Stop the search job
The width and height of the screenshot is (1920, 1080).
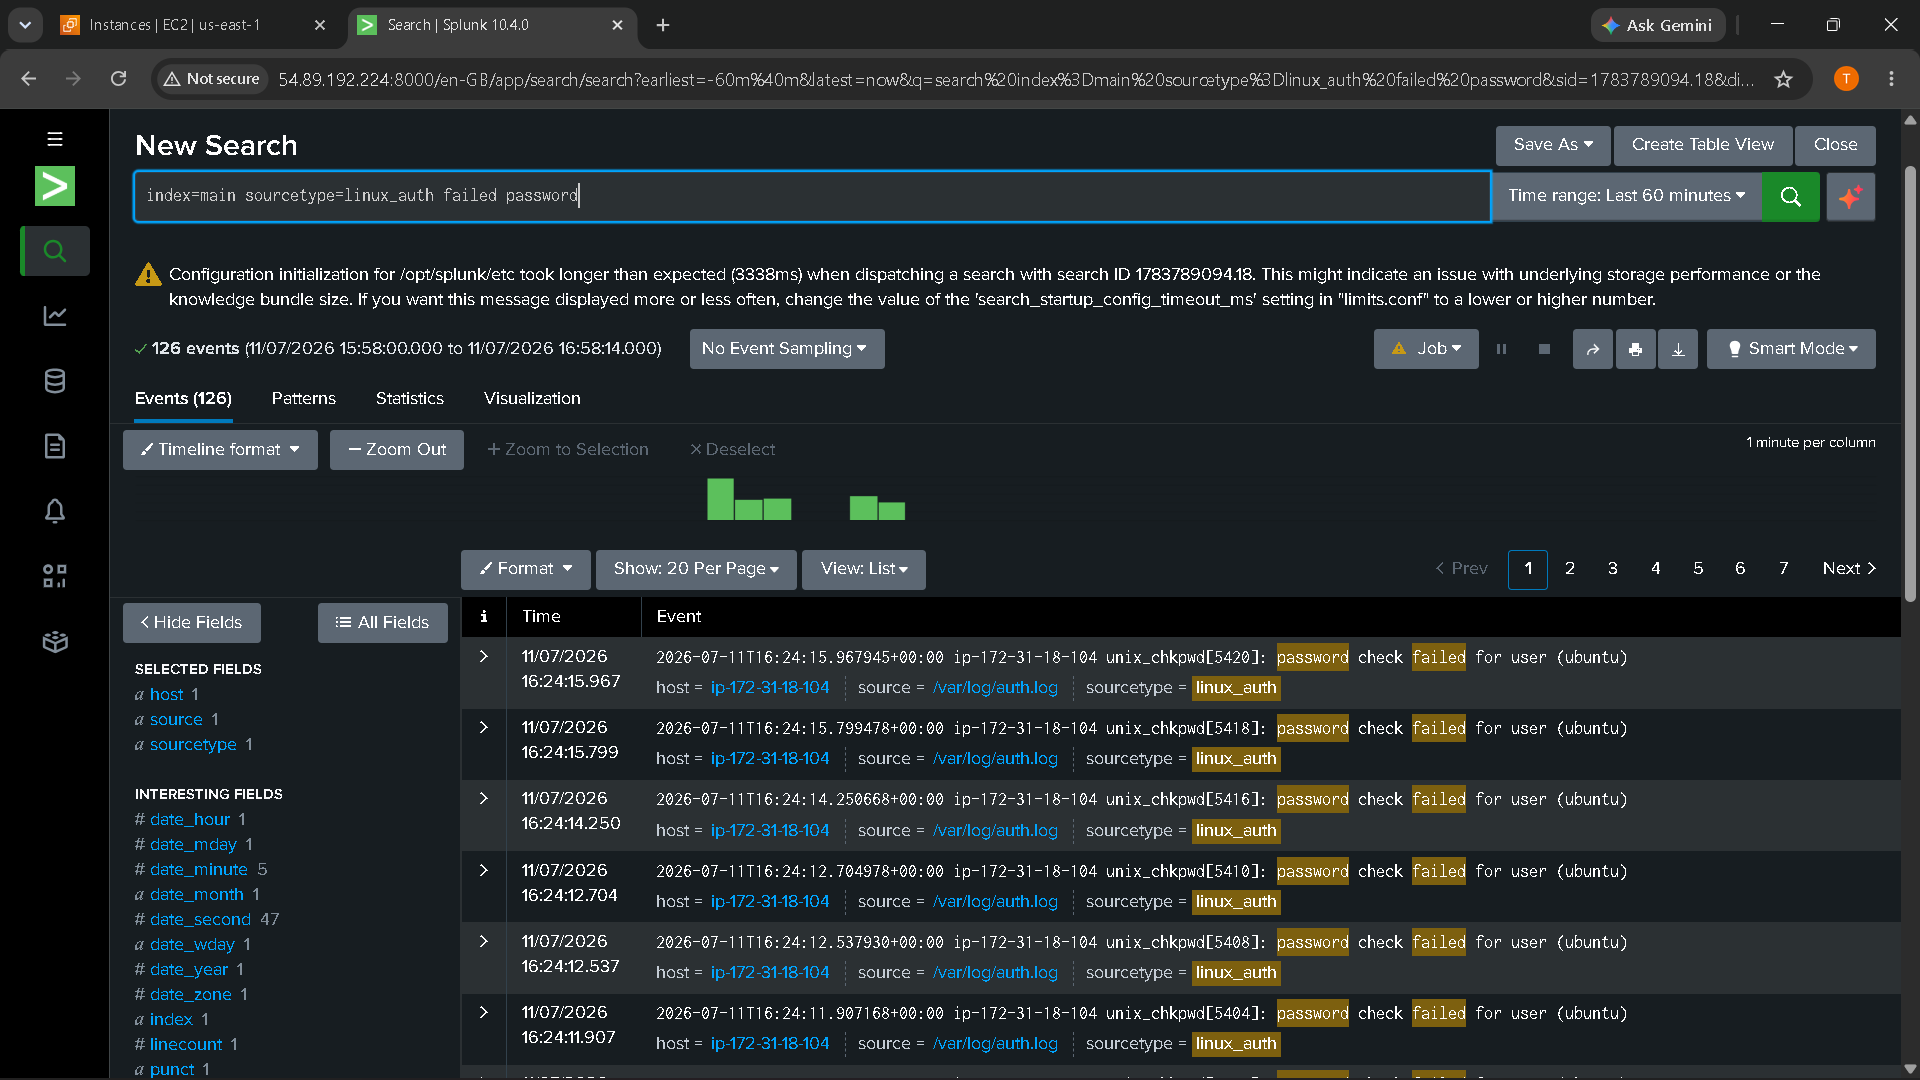click(1544, 349)
